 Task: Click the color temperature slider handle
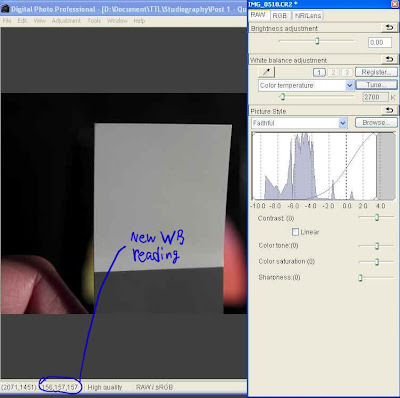point(283,97)
